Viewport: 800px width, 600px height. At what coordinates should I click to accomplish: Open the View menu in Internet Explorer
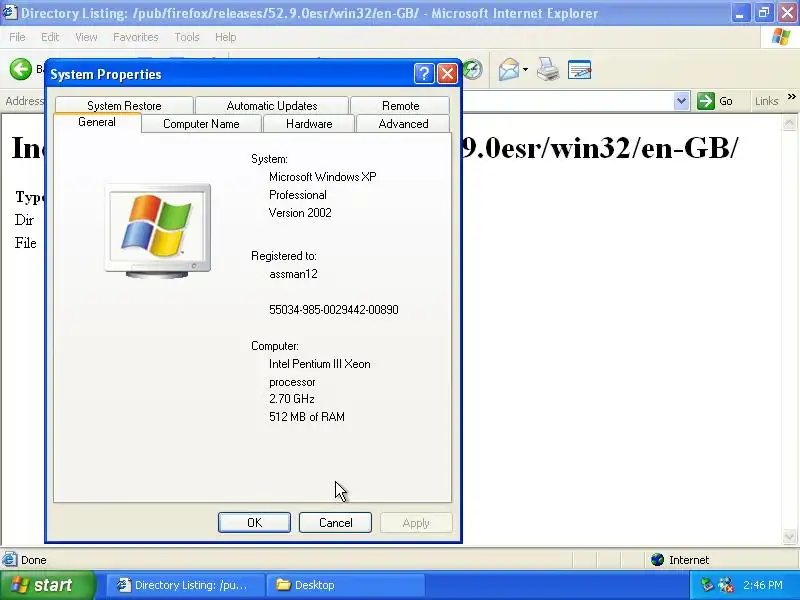(86, 37)
